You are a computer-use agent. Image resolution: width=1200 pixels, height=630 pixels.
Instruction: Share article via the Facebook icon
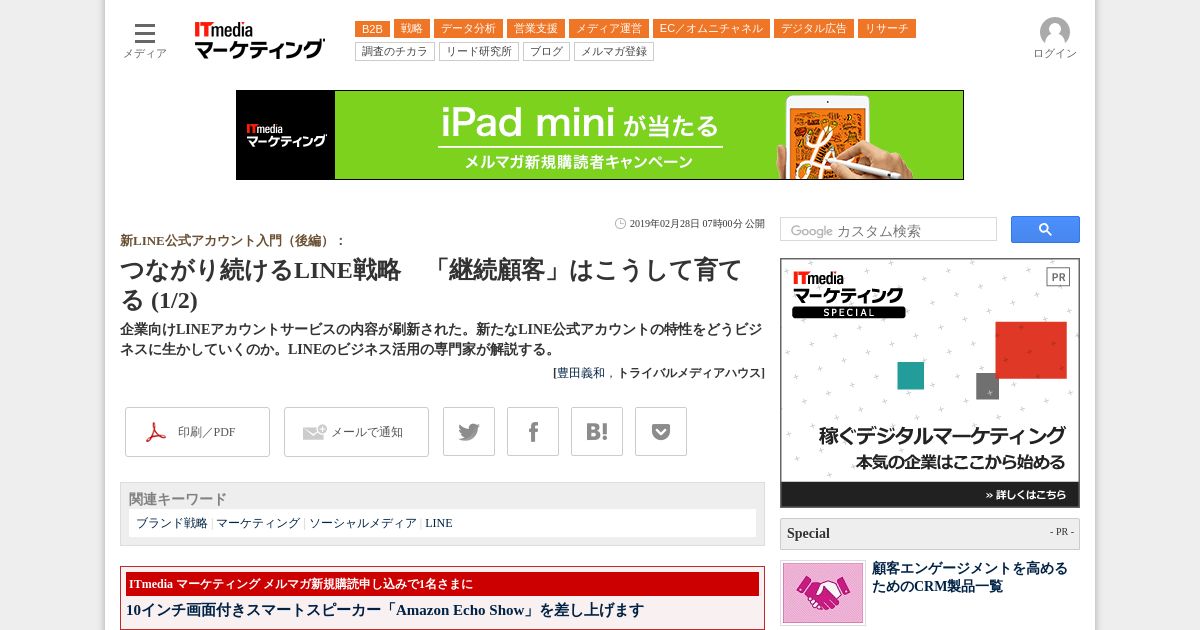pyautogui.click(x=533, y=432)
